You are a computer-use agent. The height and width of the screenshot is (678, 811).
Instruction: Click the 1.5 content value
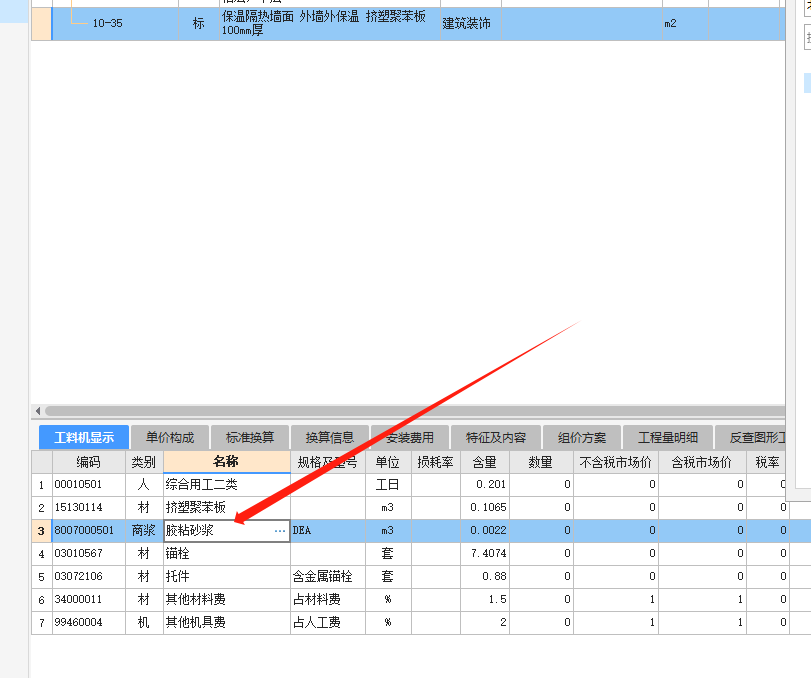(485, 599)
